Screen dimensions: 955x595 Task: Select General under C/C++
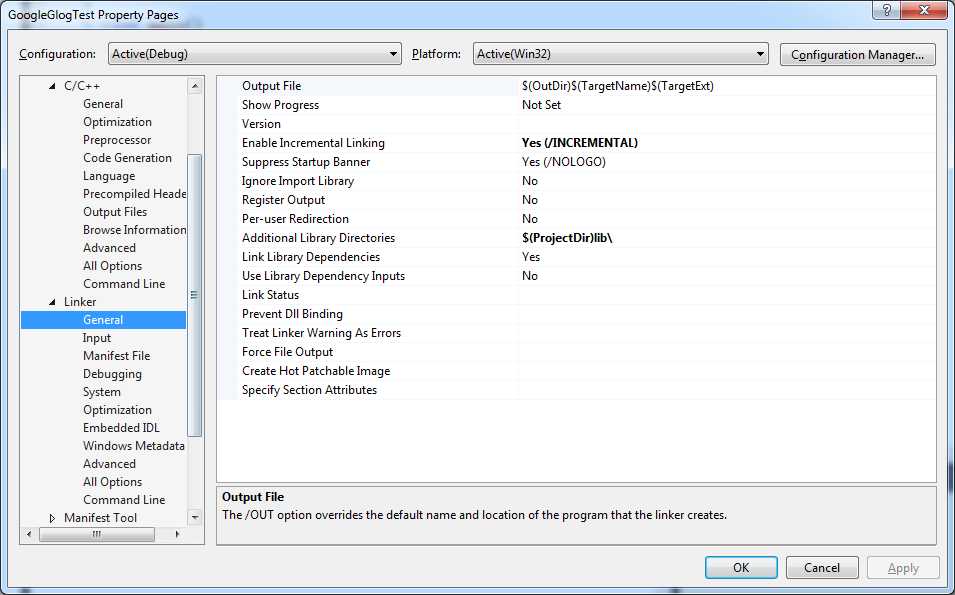point(103,104)
